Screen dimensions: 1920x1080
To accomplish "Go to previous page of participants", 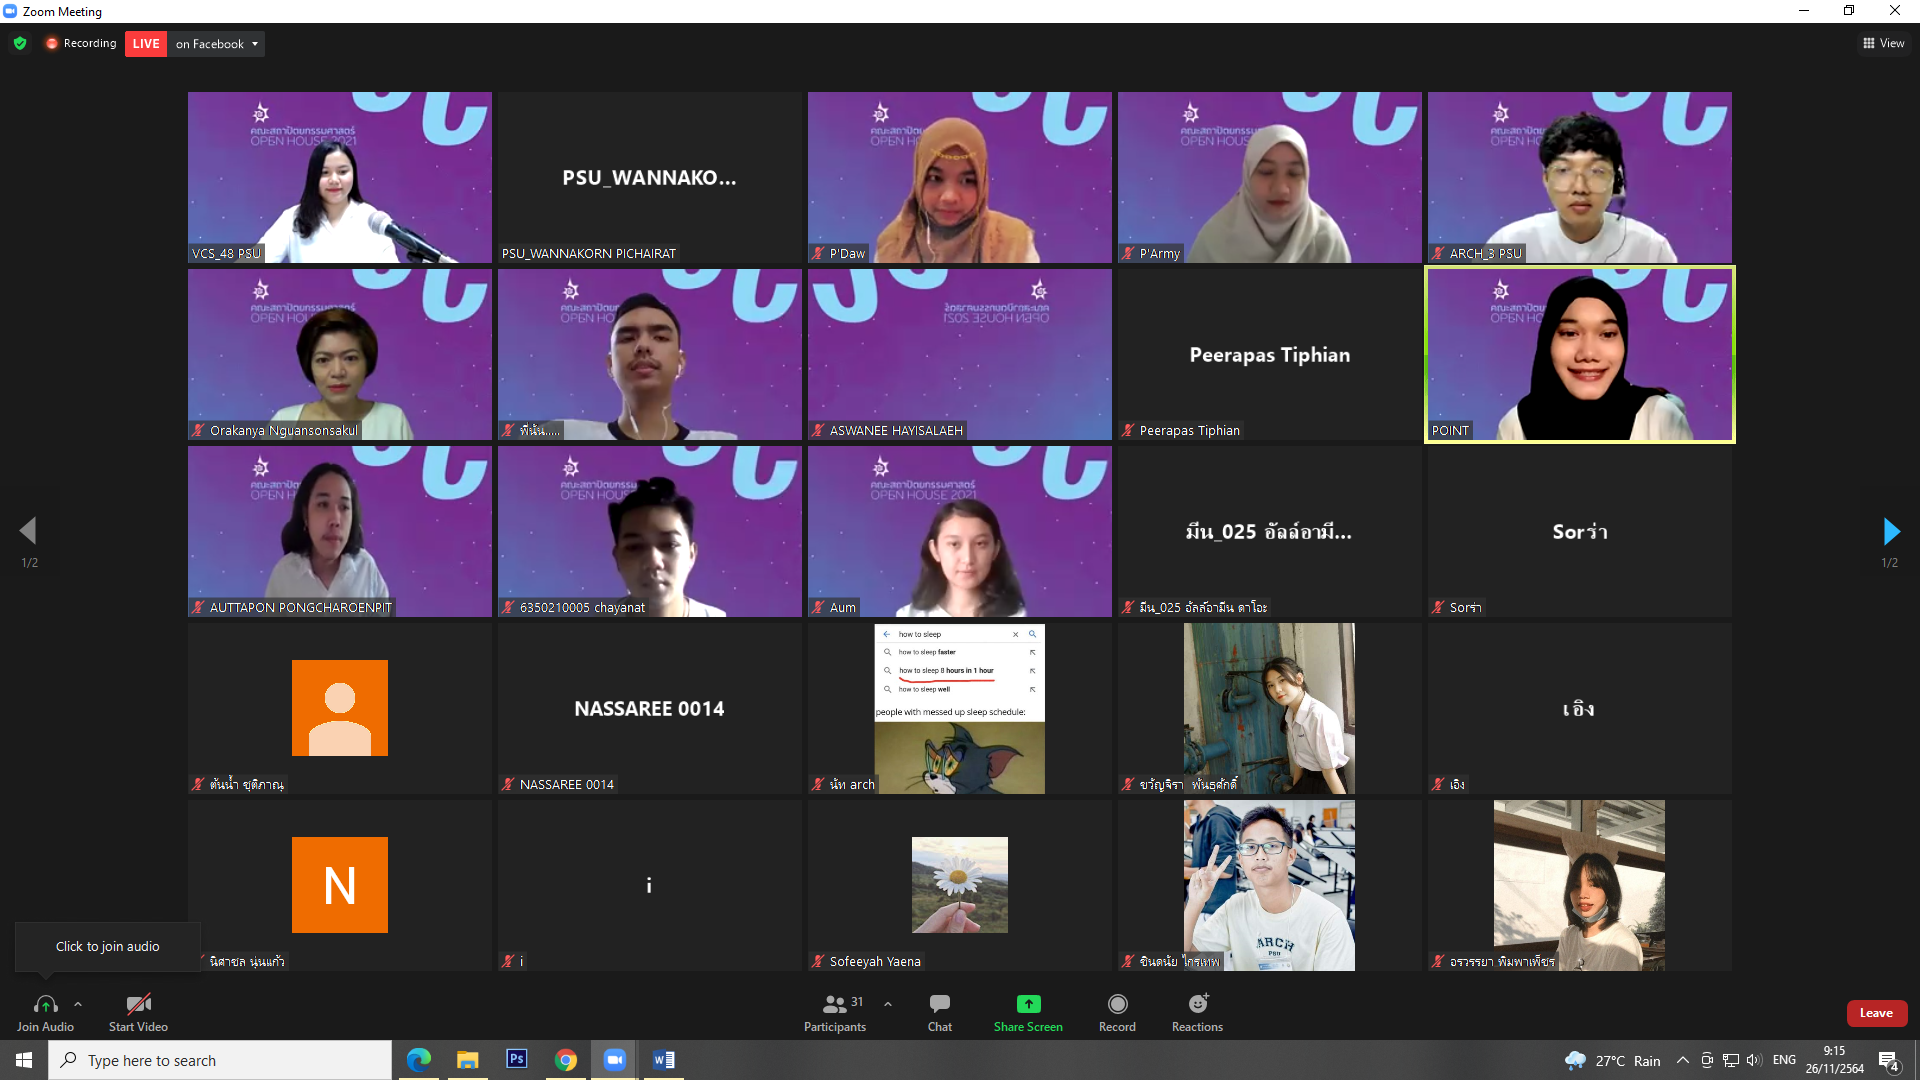I will click(x=28, y=531).
